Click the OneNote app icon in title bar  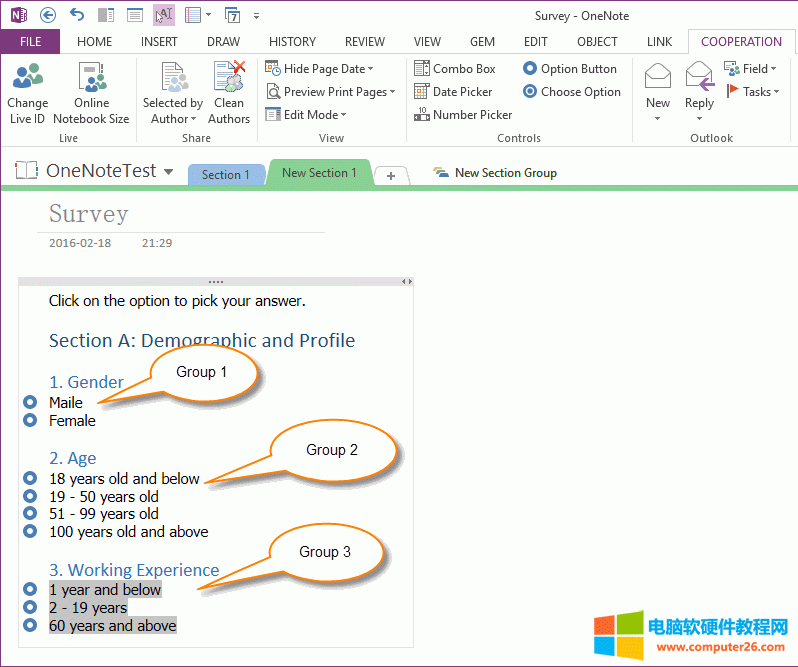(19, 15)
